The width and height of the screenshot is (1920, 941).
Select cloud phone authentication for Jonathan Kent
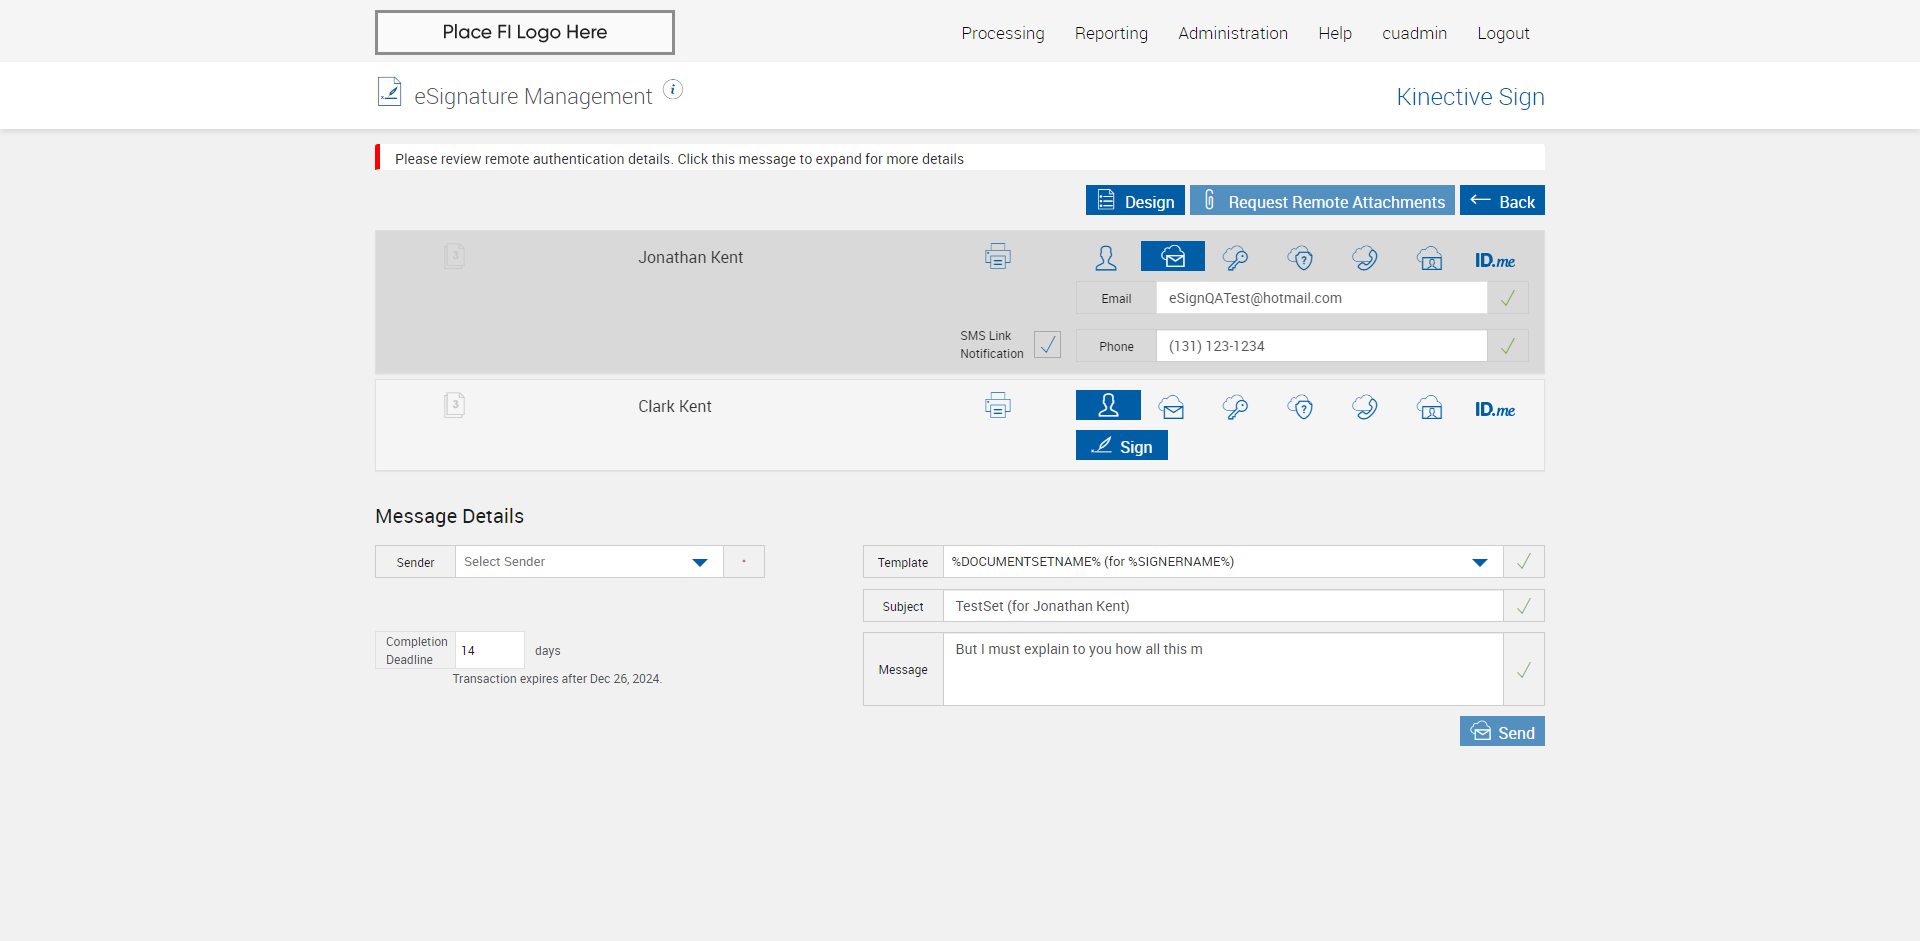(x=1365, y=258)
